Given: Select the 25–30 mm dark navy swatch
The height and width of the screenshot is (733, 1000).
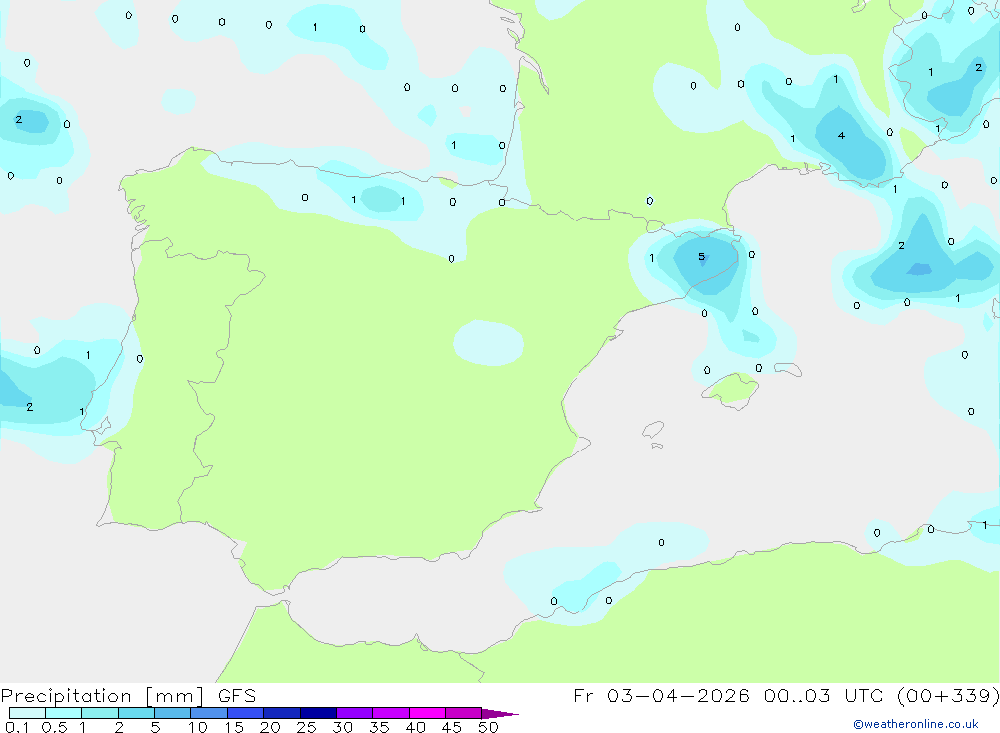Looking at the screenshot, I should click(318, 713).
